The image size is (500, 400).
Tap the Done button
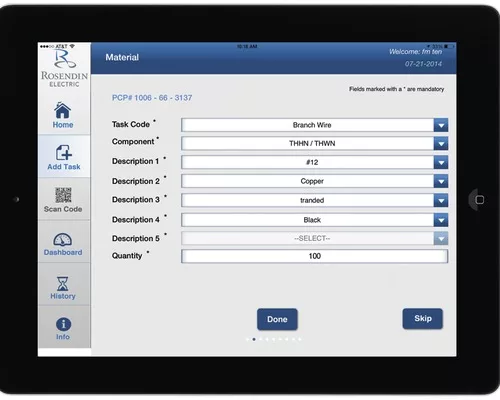point(277,319)
